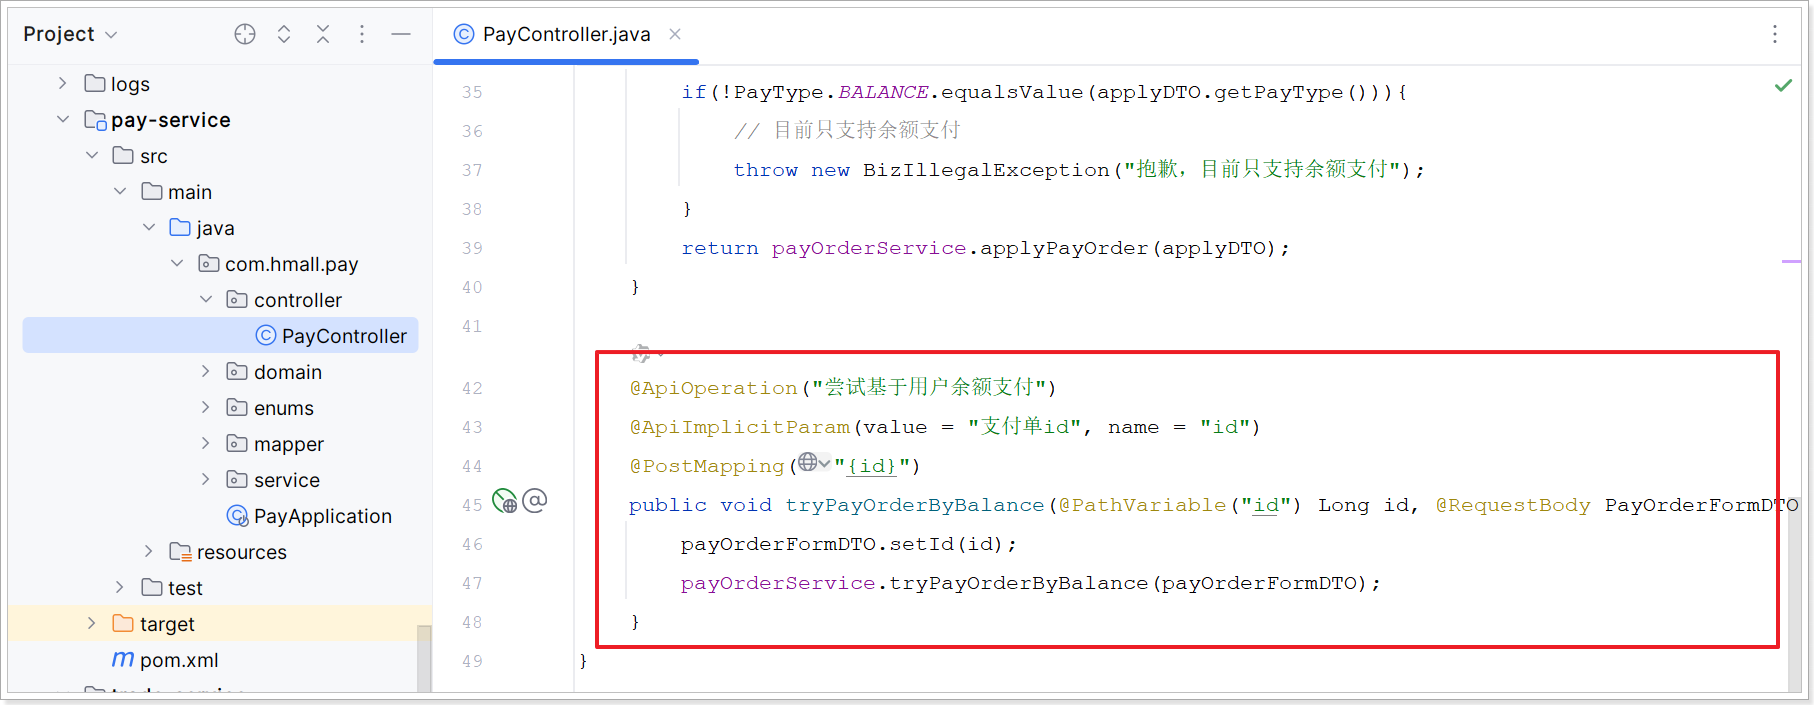Select the logs folder row
1814x705 pixels.
[x=220, y=84]
